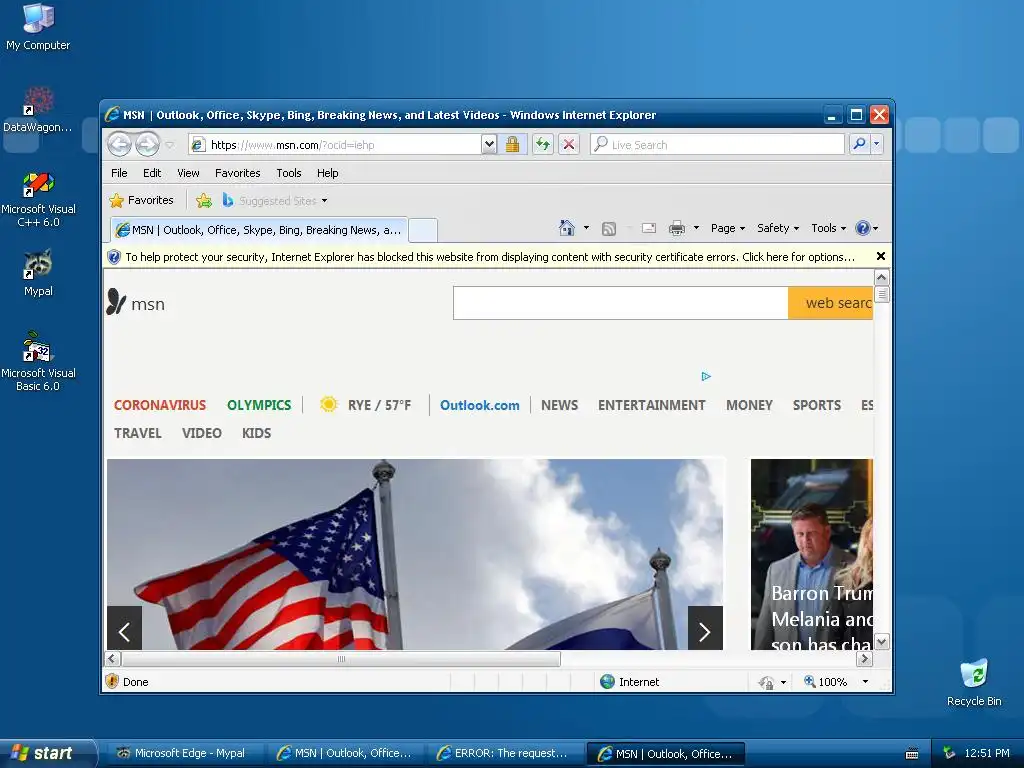The width and height of the screenshot is (1024, 768).
Task: Click the address bar URL field
Action: pos(344,144)
